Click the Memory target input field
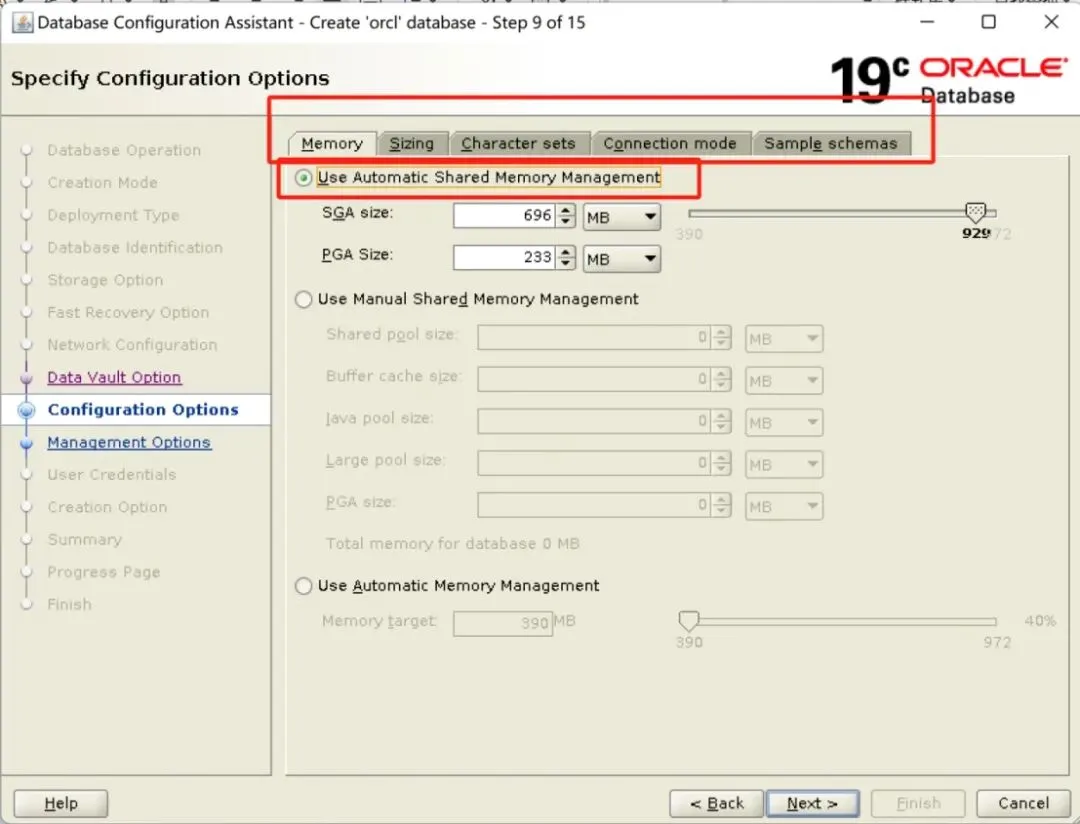This screenshot has height=824, width=1080. tap(503, 624)
